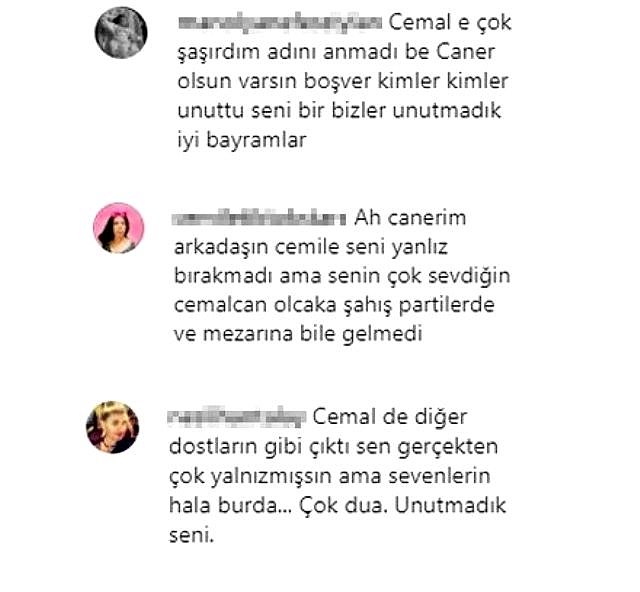Screen dimensions: 640x592
Task: Click the line 'unuttu seni bir bizler unutmadık'
Action: click(x=339, y=111)
